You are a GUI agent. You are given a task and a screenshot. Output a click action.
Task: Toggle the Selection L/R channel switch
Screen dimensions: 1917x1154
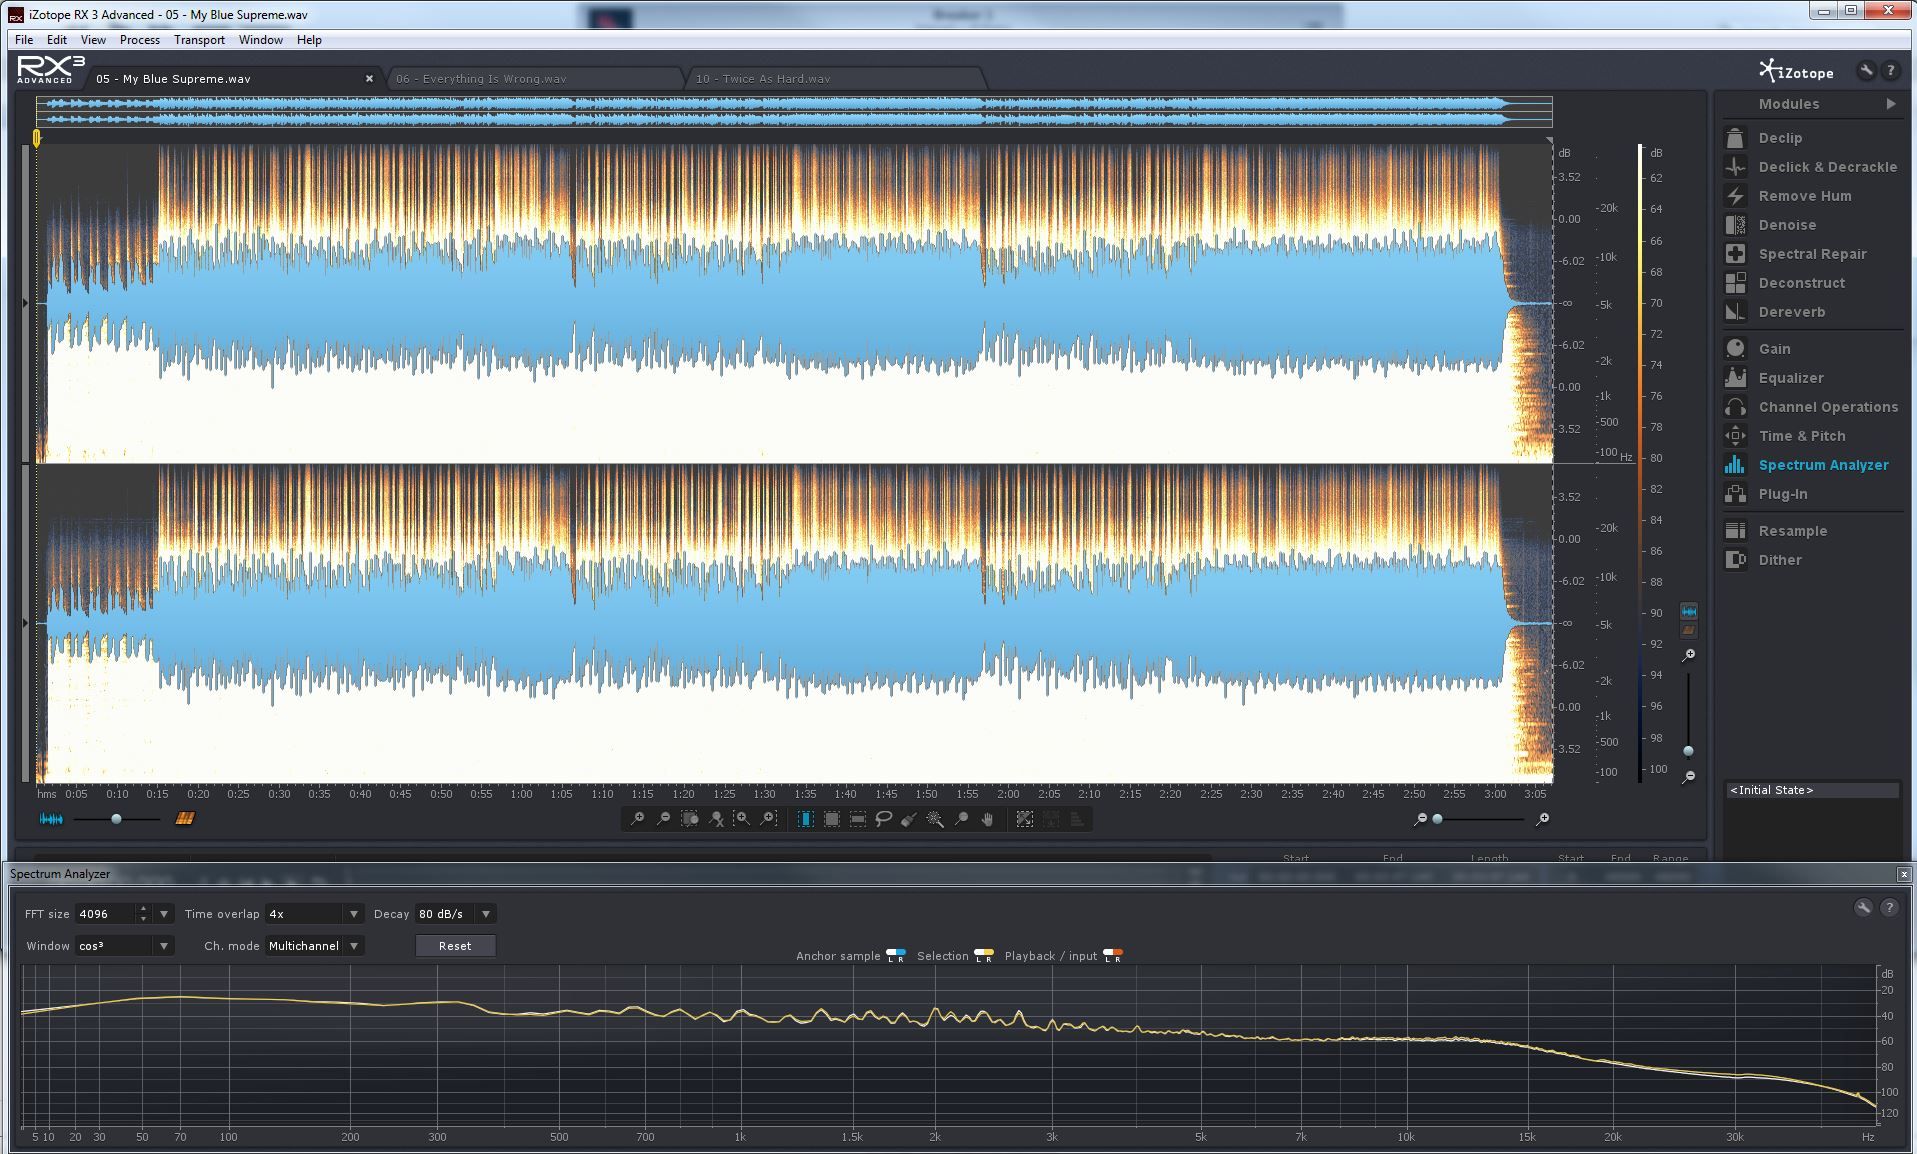[x=983, y=955]
